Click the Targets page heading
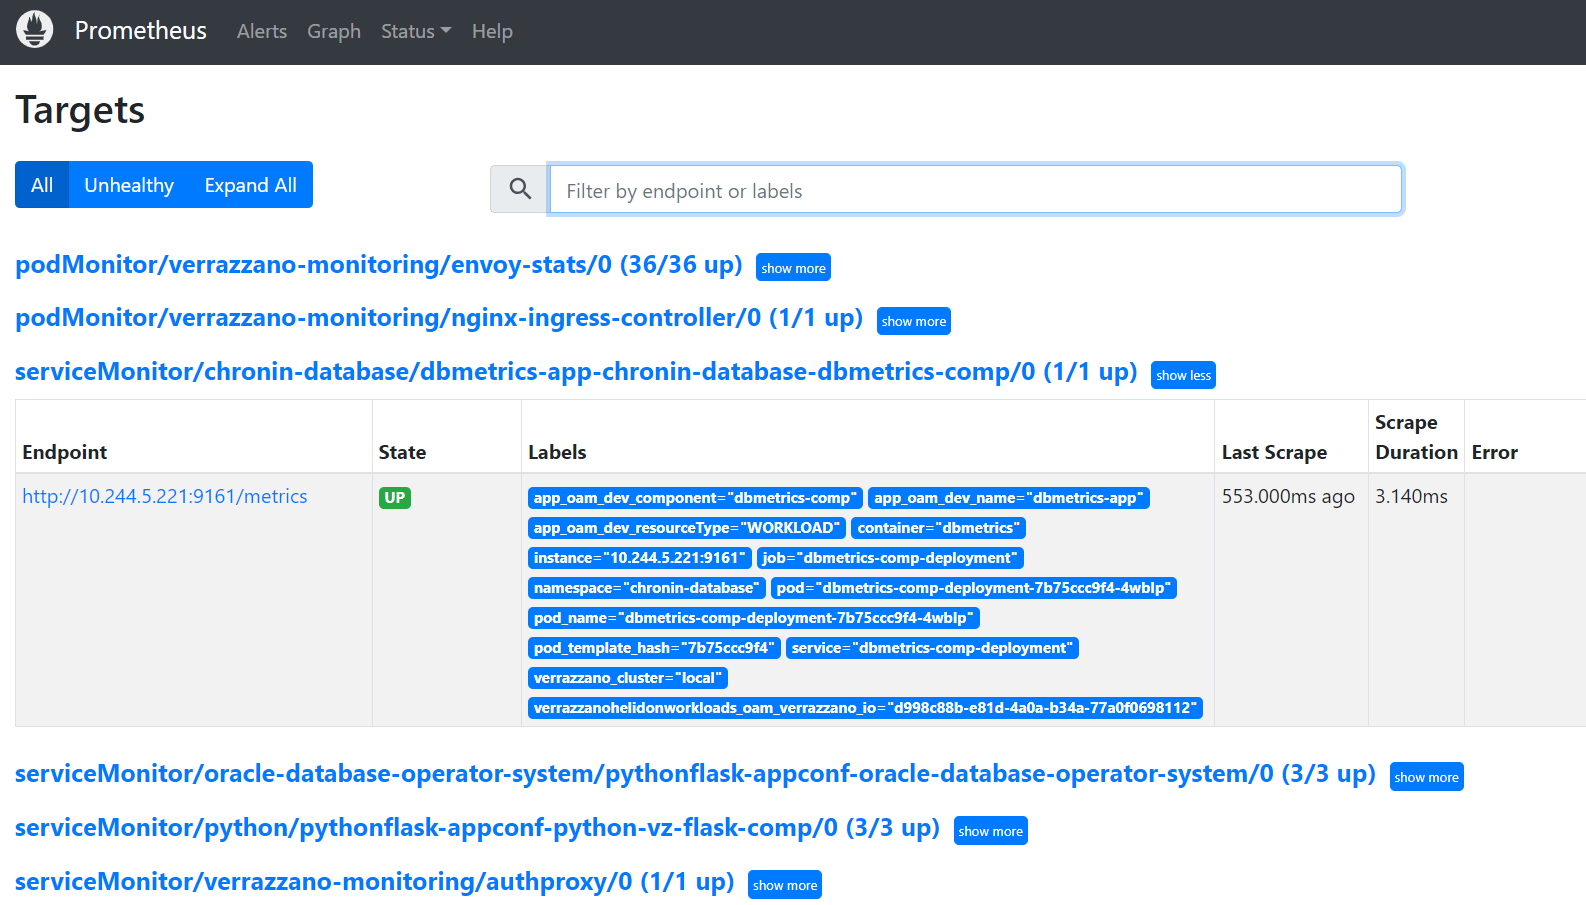The image size is (1586, 905). pyautogui.click(x=80, y=110)
